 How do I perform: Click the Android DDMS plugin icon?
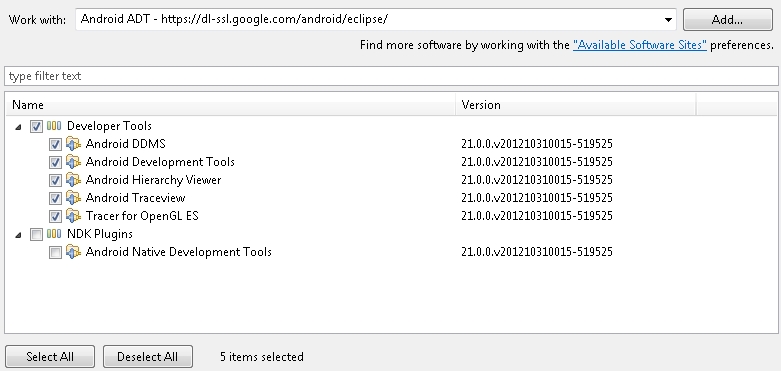pos(73,144)
